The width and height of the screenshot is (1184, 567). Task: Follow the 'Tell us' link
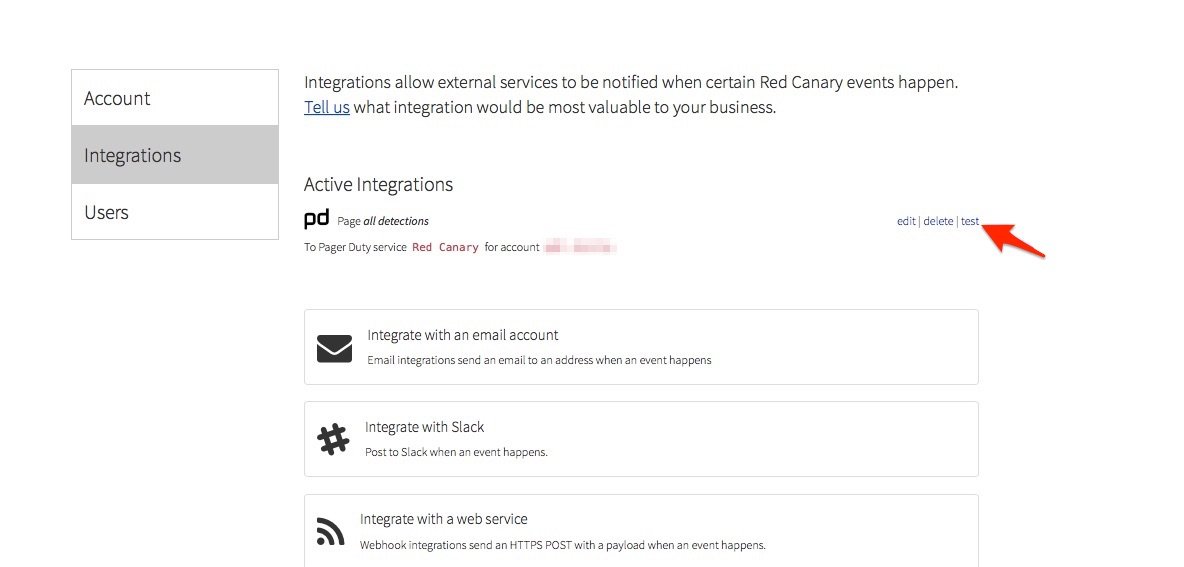(327, 107)
